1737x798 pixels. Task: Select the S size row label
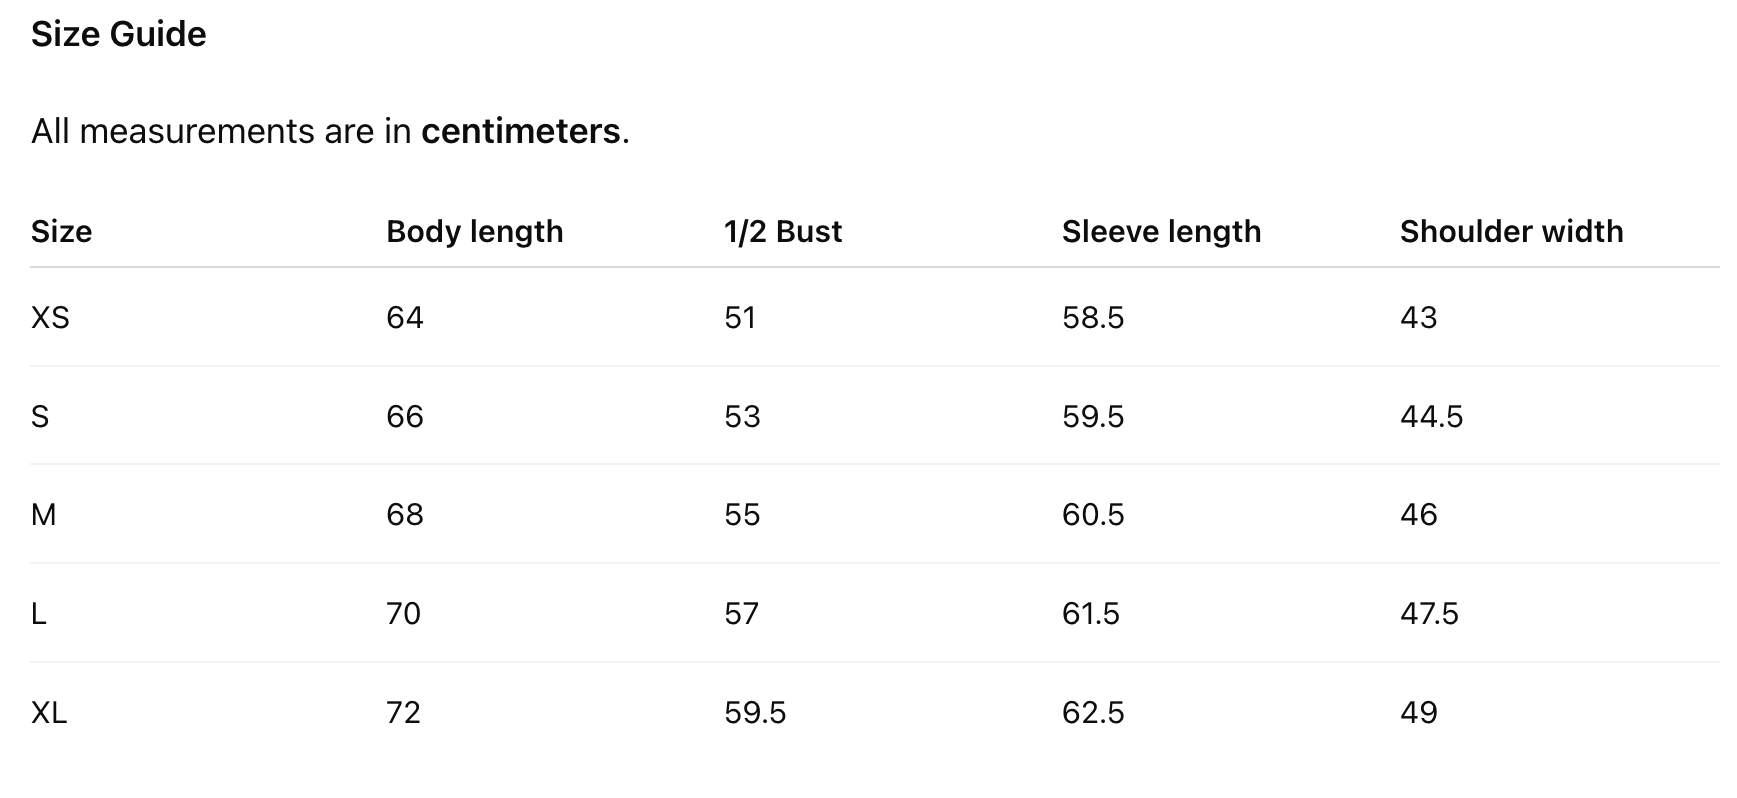[x=40, y=416]
